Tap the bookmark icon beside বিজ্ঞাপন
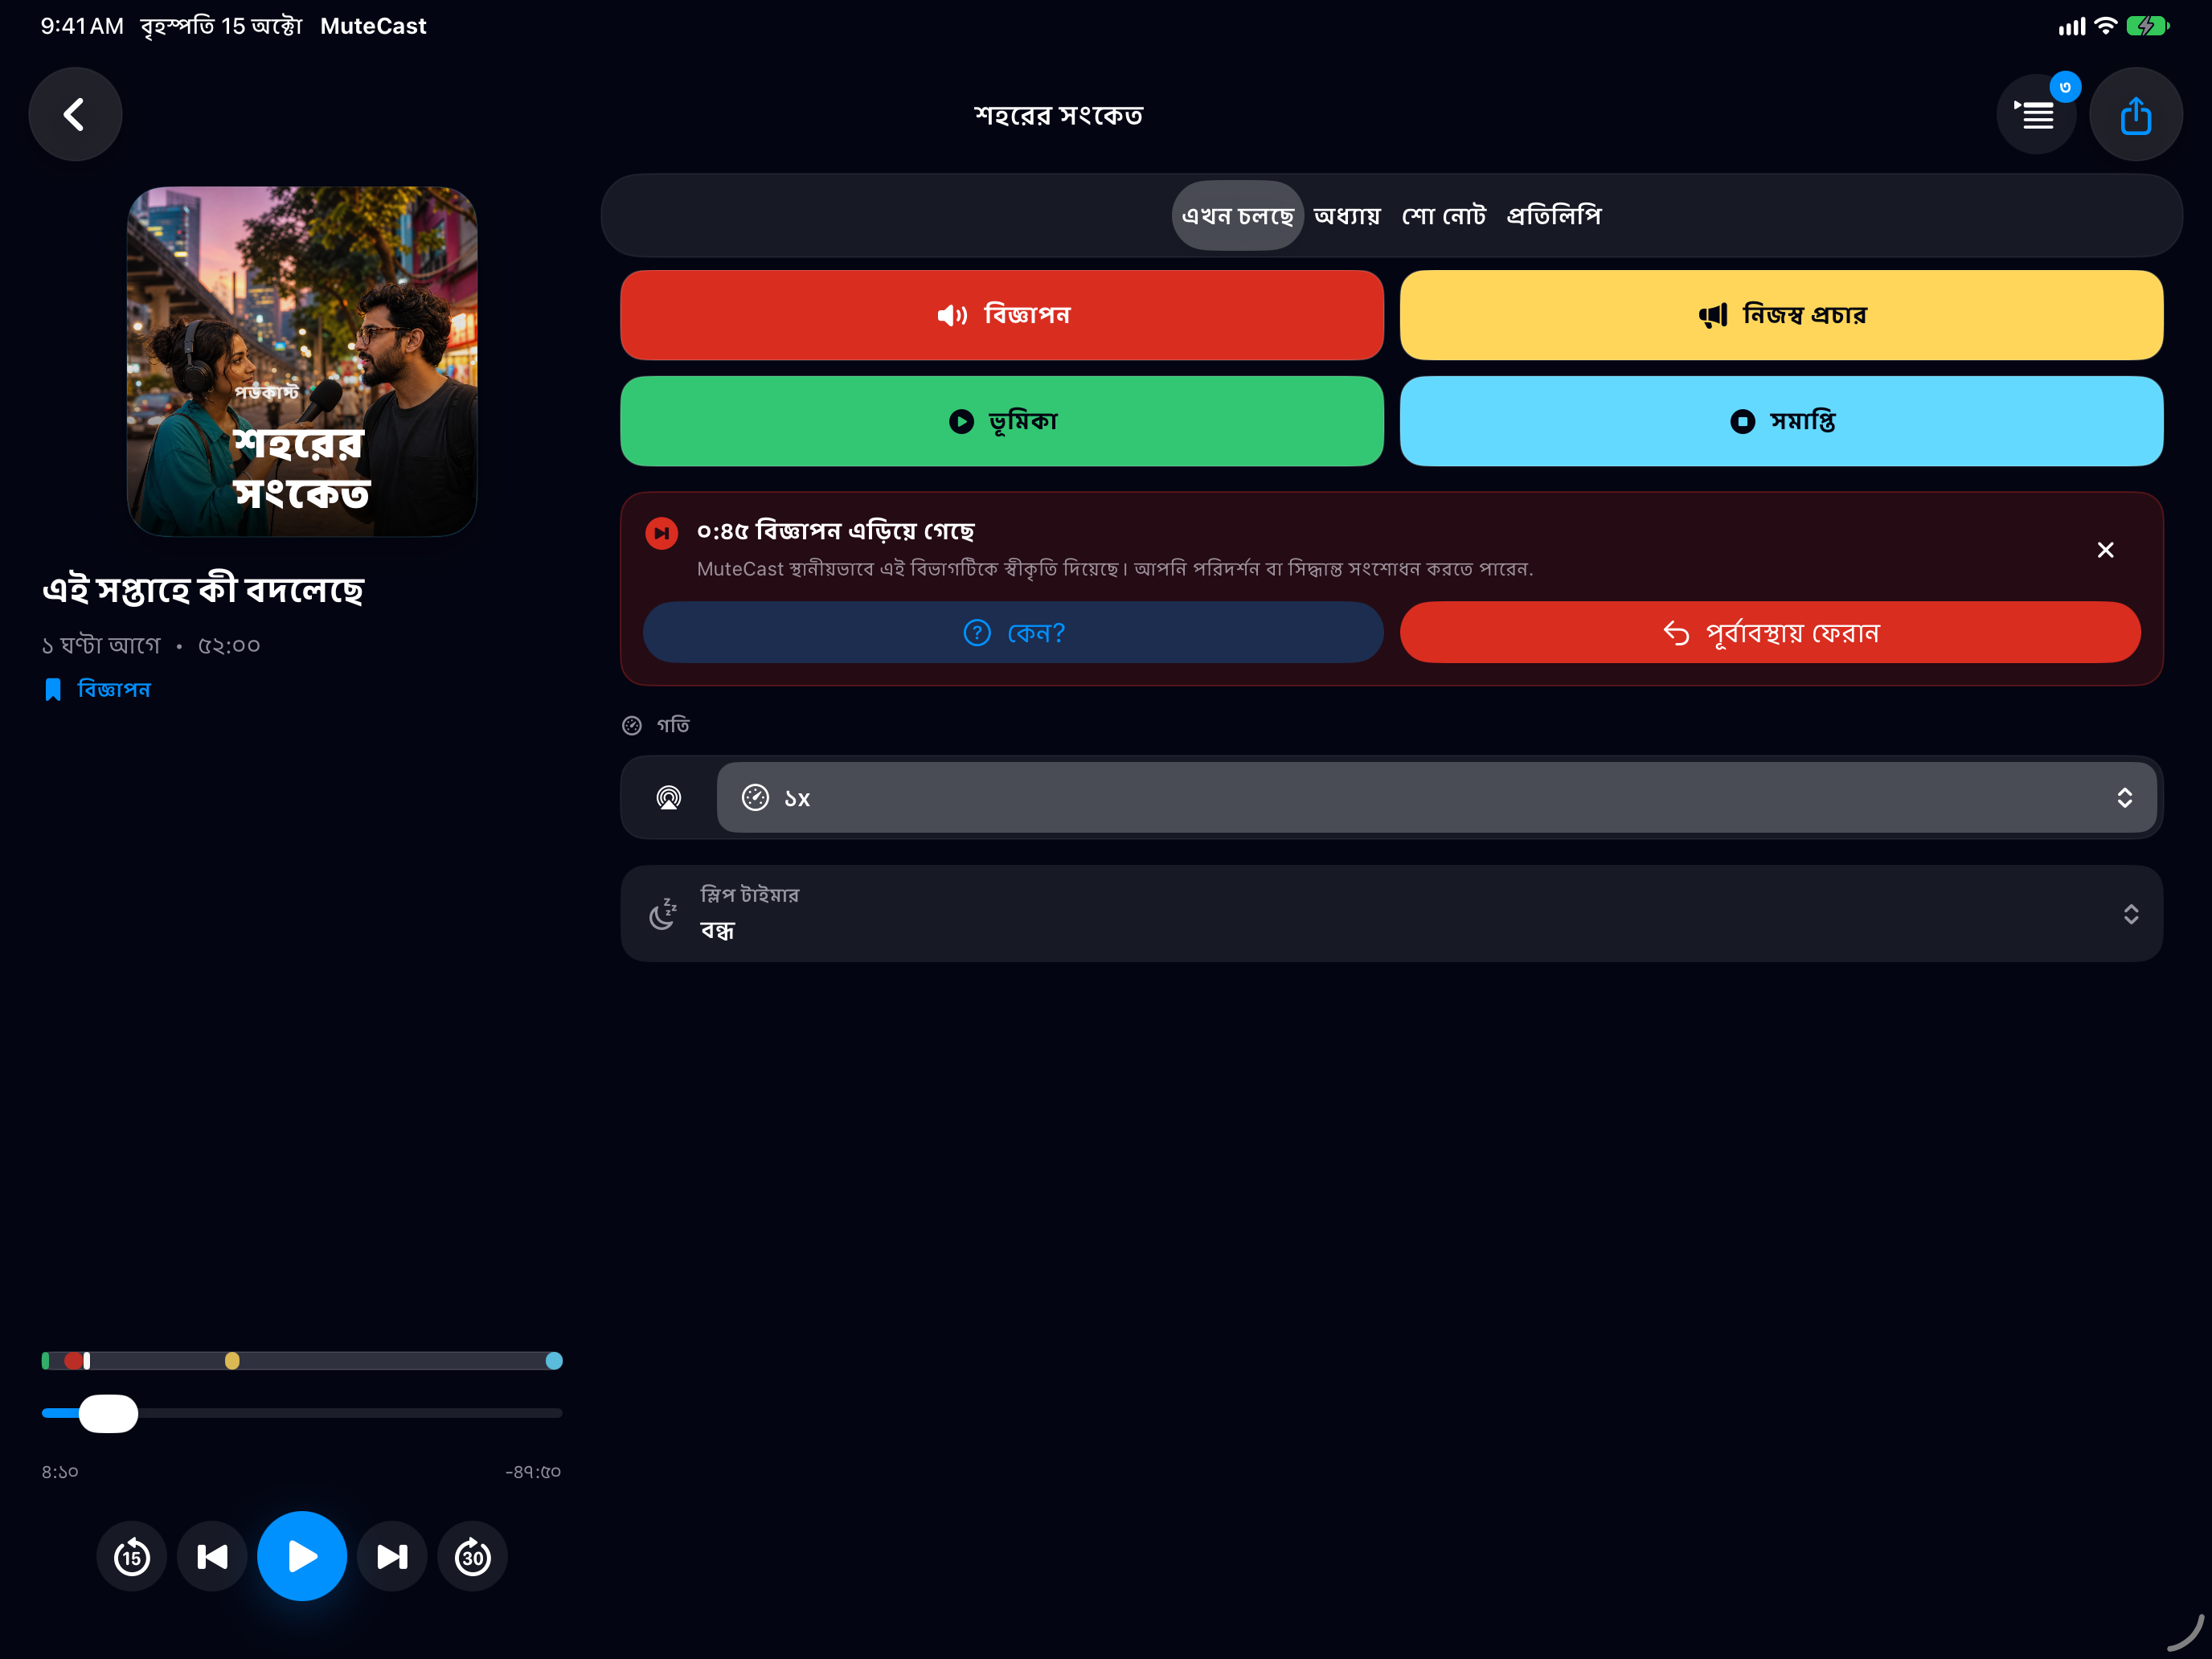Screen dimensions: 2212x1659 (x=53, y=689)
